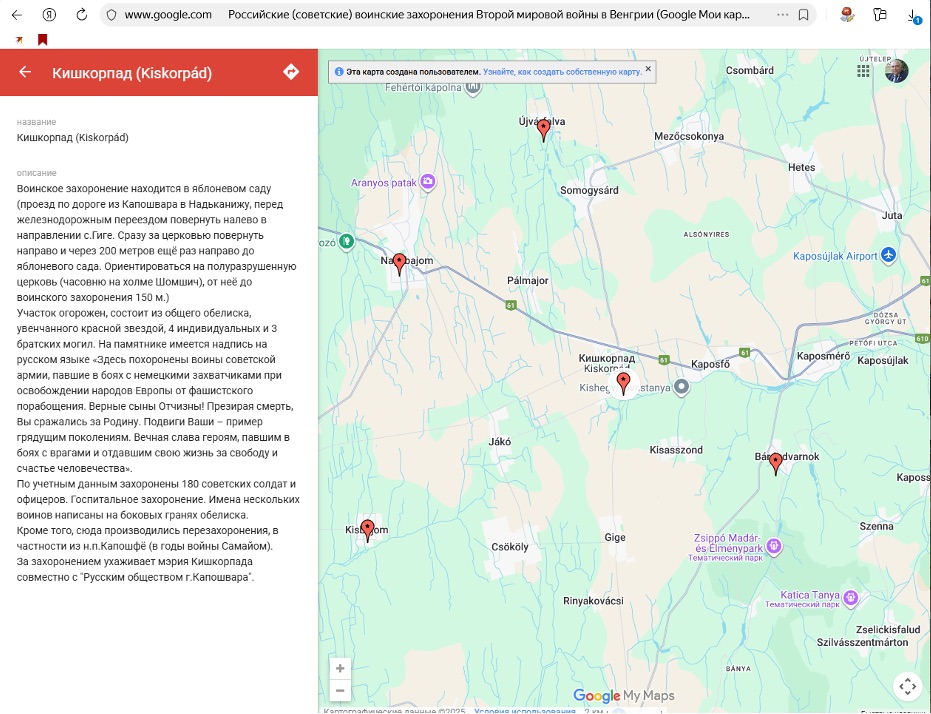Viewport: 931px width, 714px height.
Task: Select the red pin at Újvárfalva
Action: click(544, 129)
